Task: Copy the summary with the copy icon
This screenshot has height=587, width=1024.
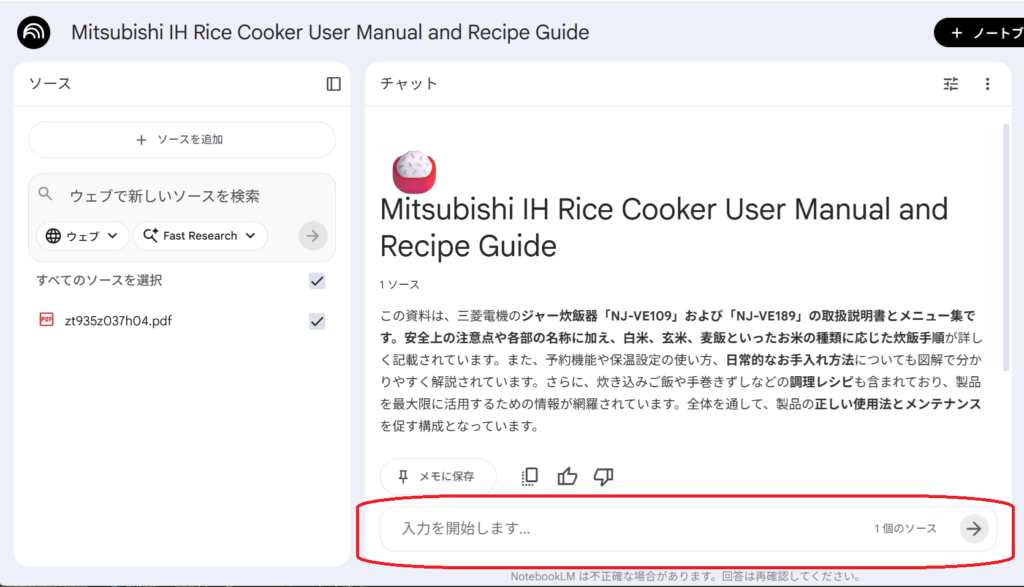Action: (530, 477)
